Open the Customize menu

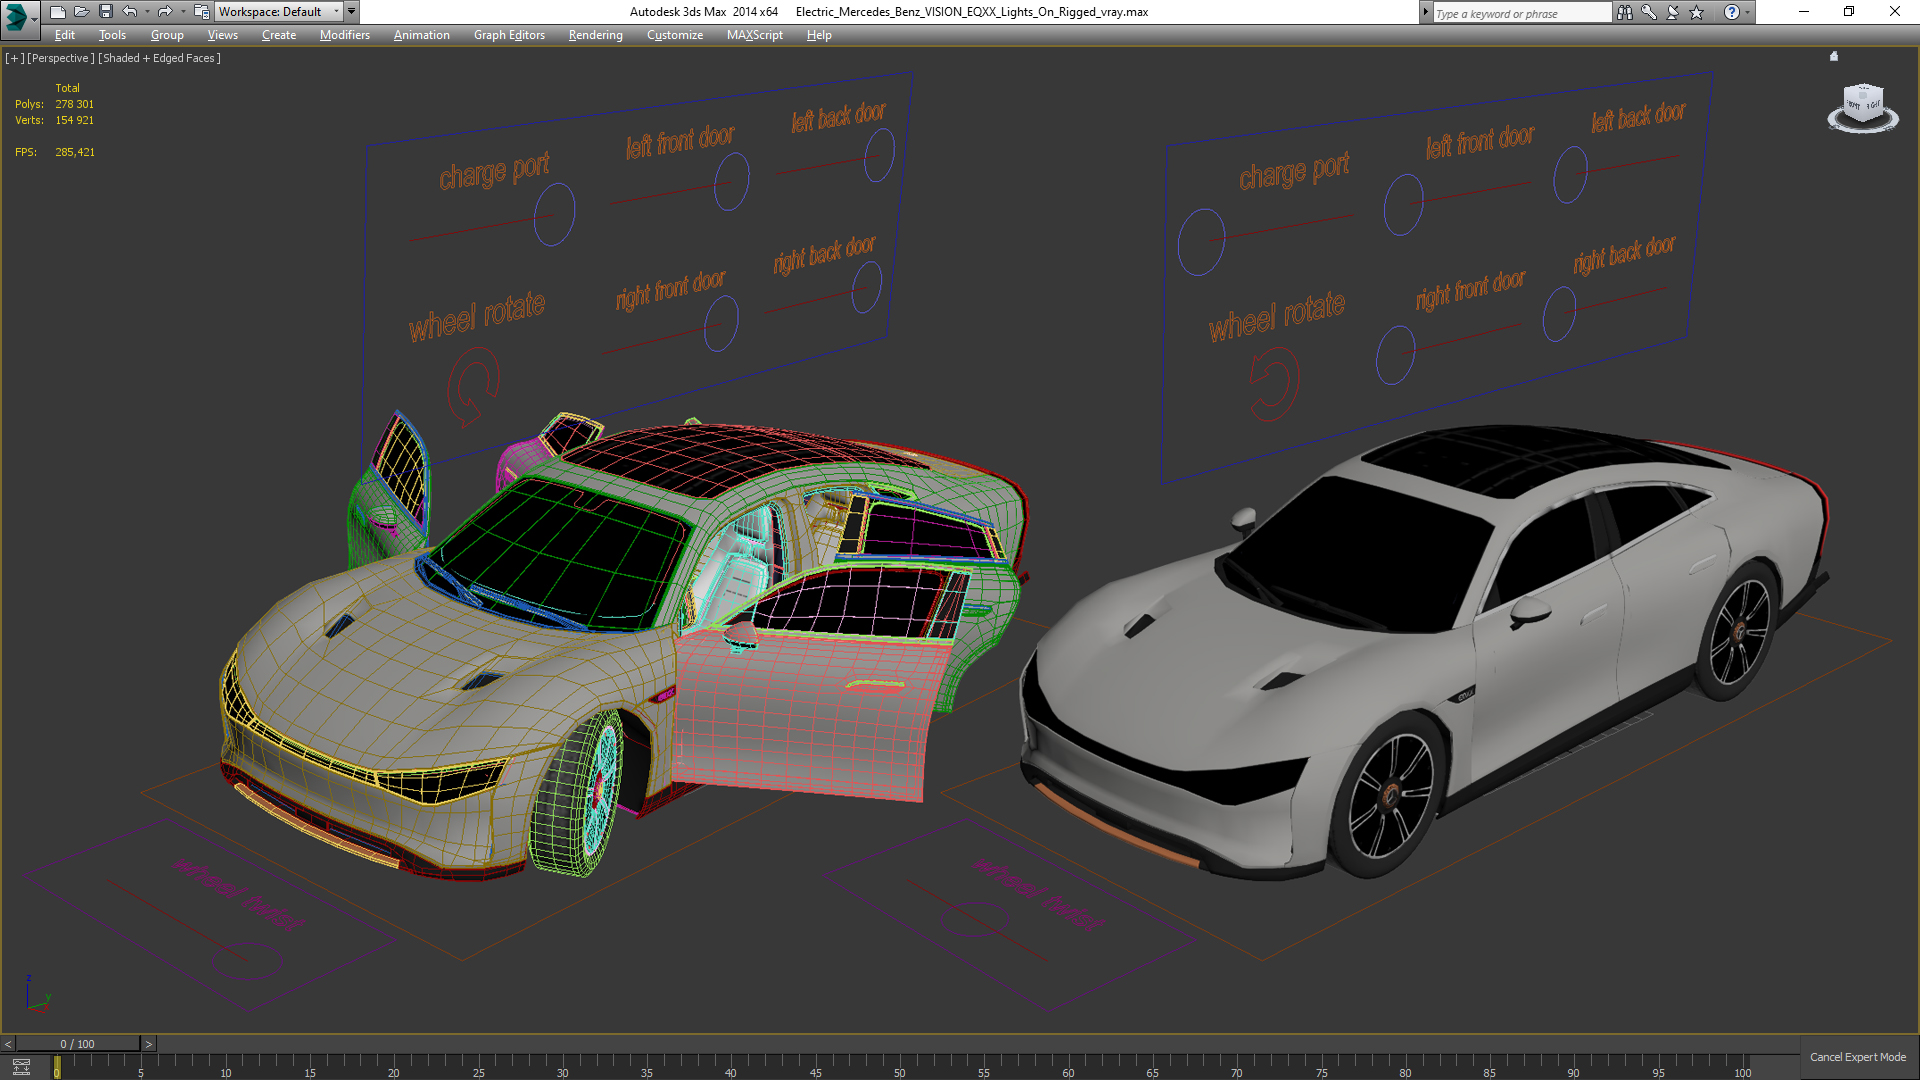(675, 35)
